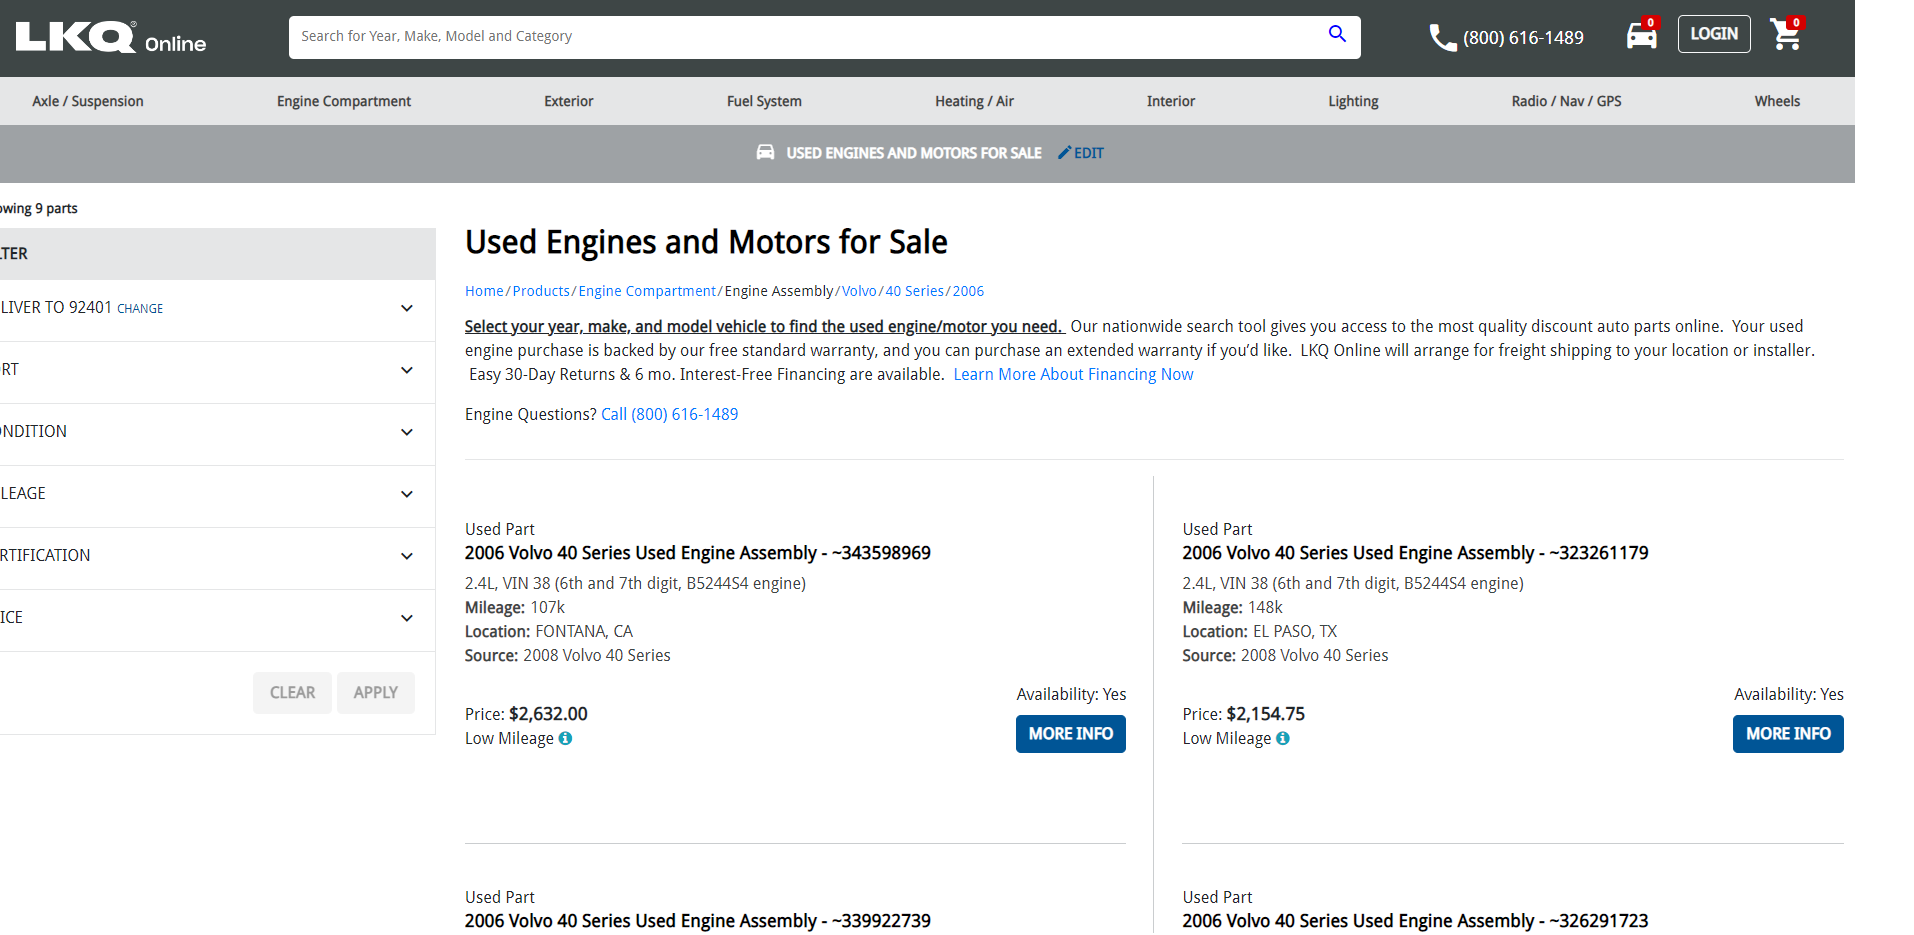This screenshot has height=935, width=1914.
Task: Click the Engine Compartment breadcrumb link
Action: (x=647, y=291)
